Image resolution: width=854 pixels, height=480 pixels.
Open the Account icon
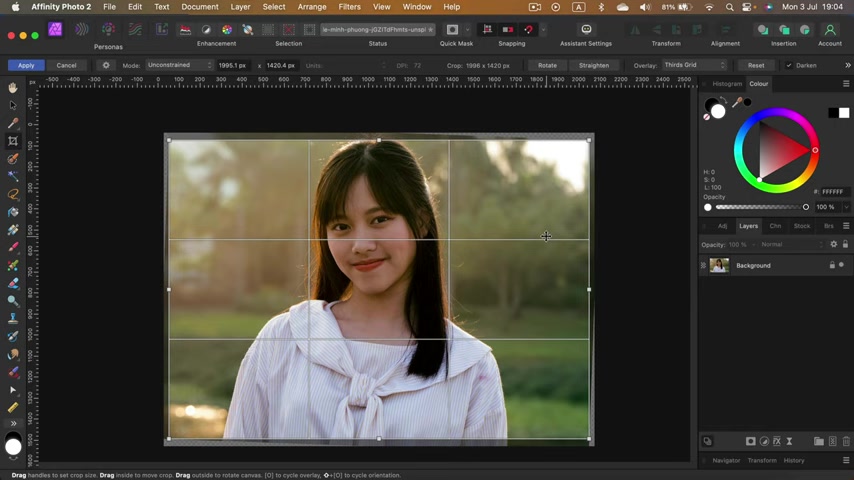pyautogui.click(x=830, y=30)
